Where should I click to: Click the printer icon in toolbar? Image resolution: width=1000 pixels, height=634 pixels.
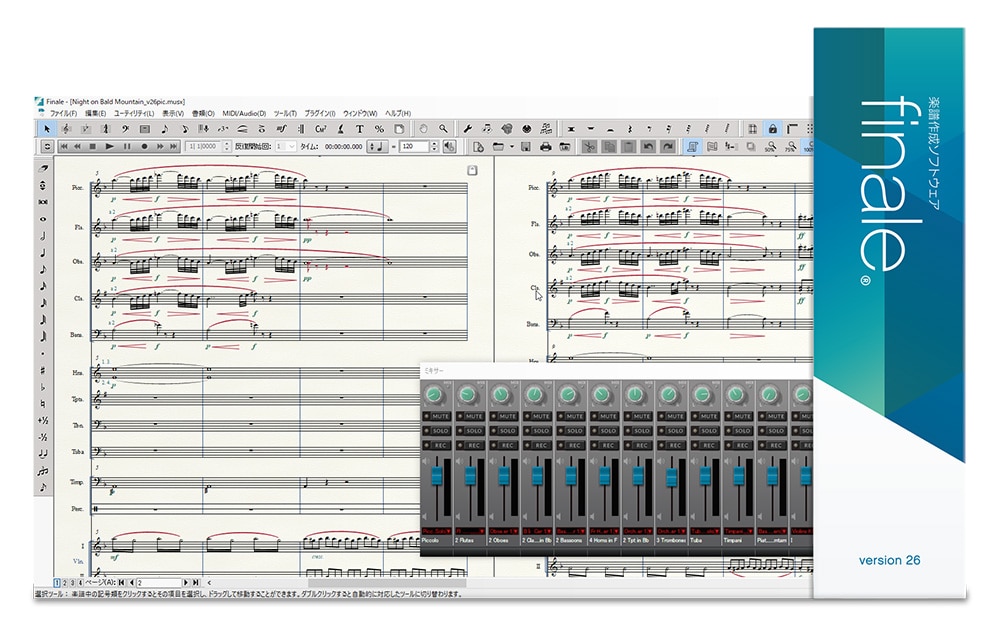pyautogui.click(x=545, y=147)
